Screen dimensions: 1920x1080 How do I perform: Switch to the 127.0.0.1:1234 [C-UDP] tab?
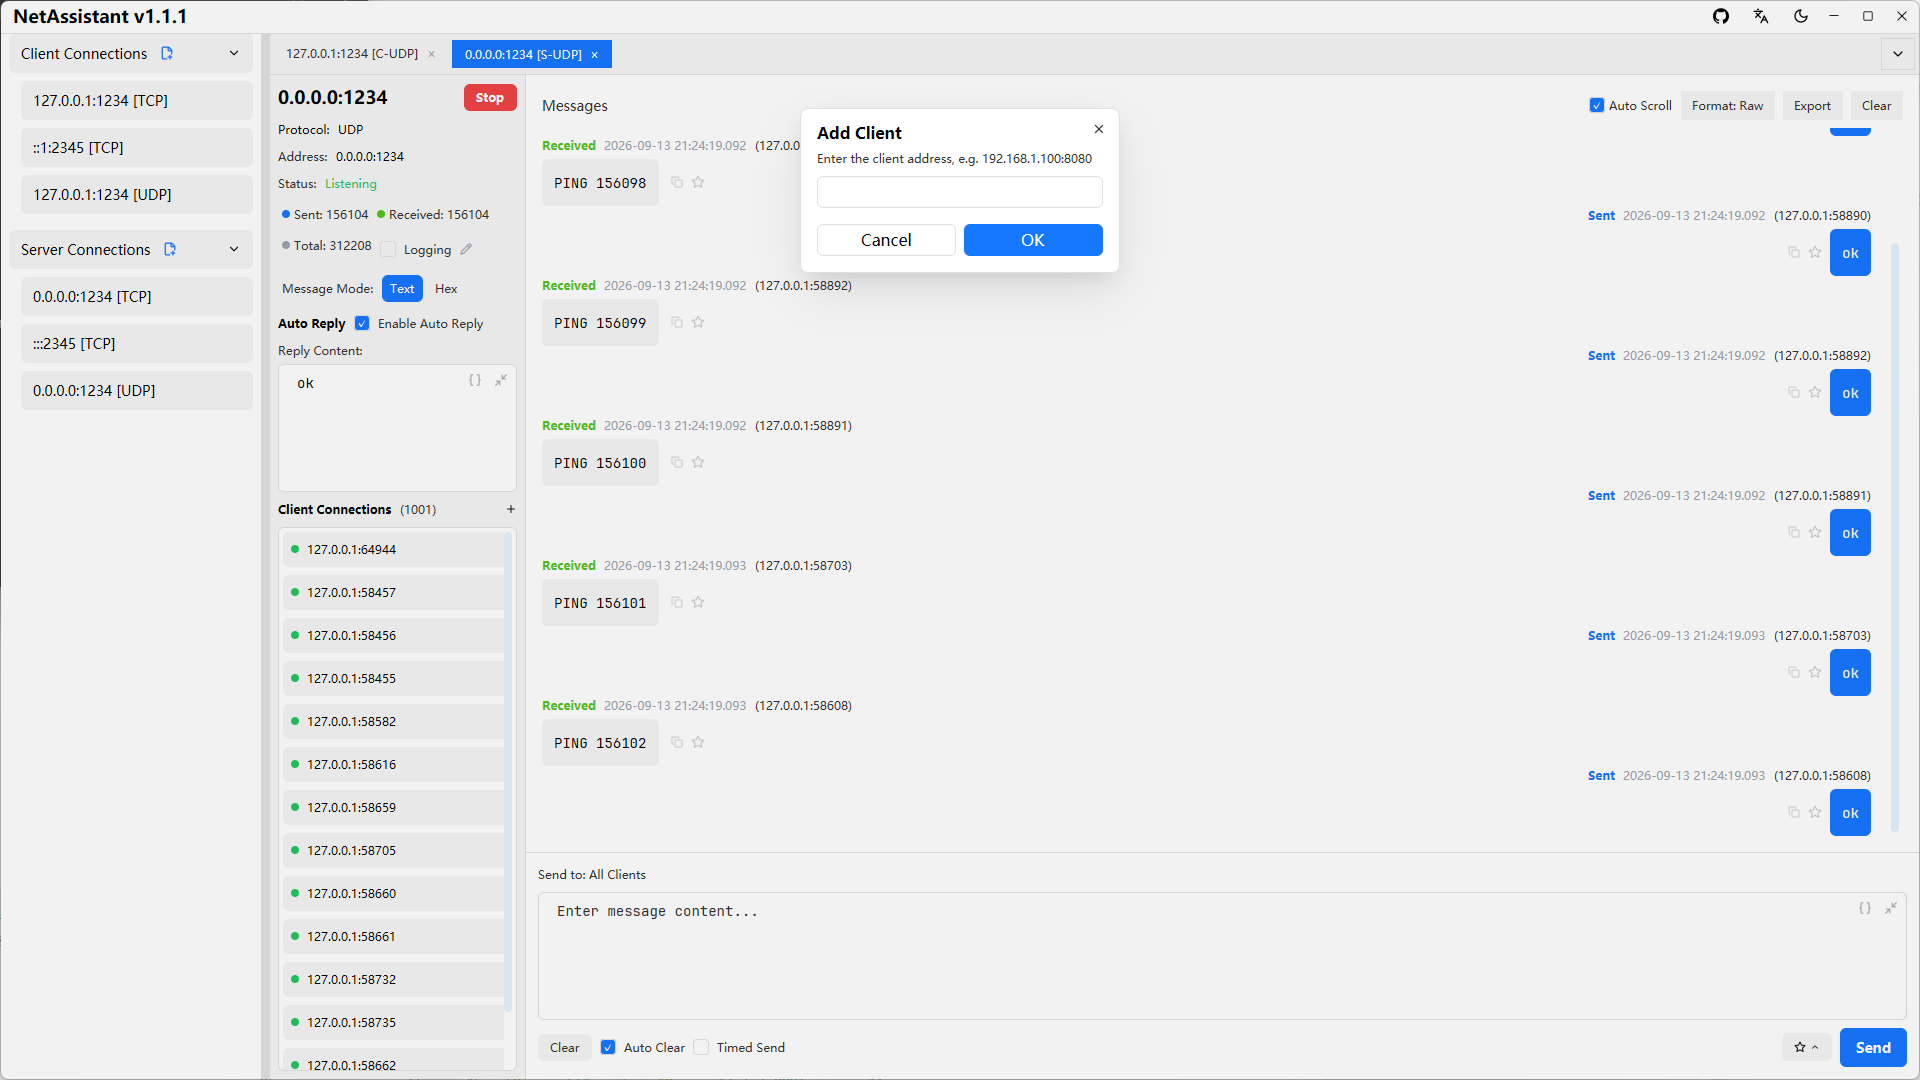pyautogui.click(x=352, y=54)
